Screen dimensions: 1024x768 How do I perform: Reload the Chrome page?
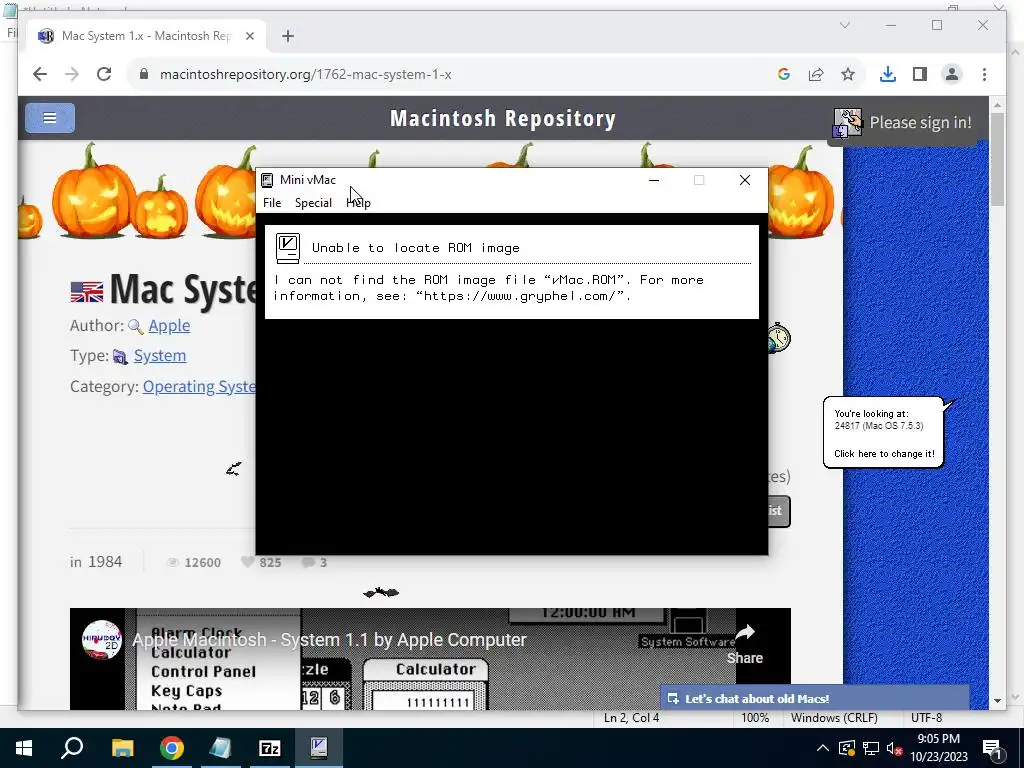[x=104, y=74]
